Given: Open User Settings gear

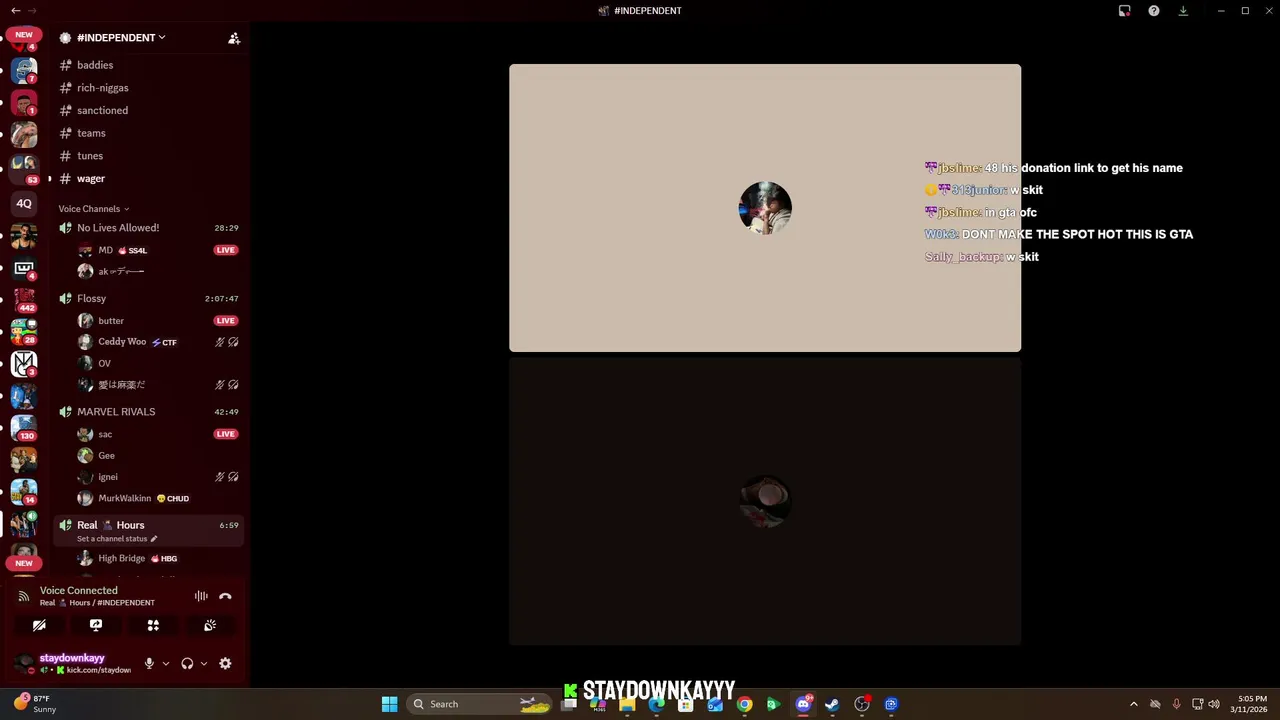Looking at the screenshot, I should pos(225,664).
